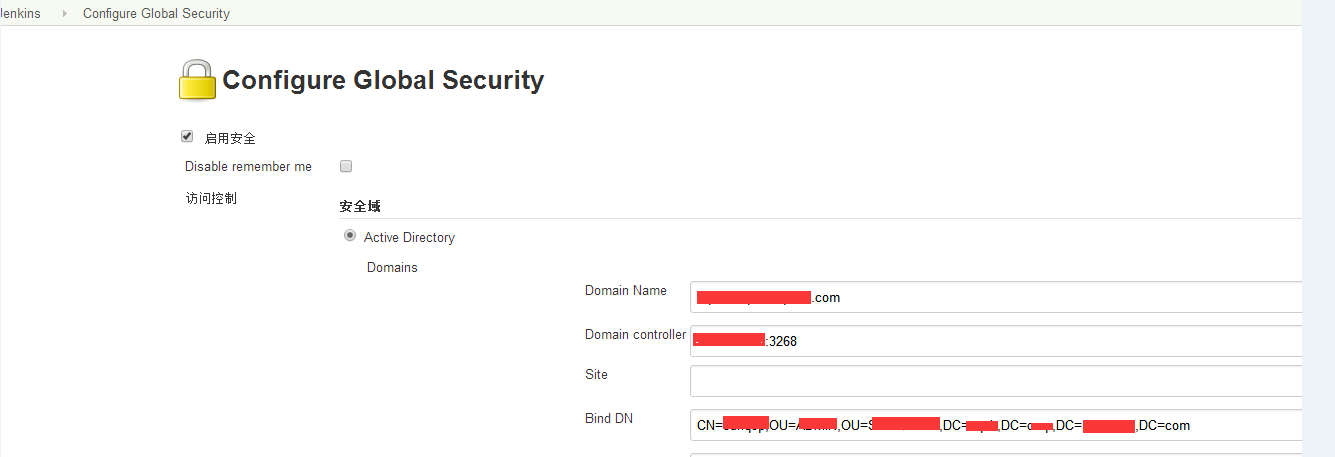Click the Configure Global Security page heading
The image size is (1335, 457).
383,80
